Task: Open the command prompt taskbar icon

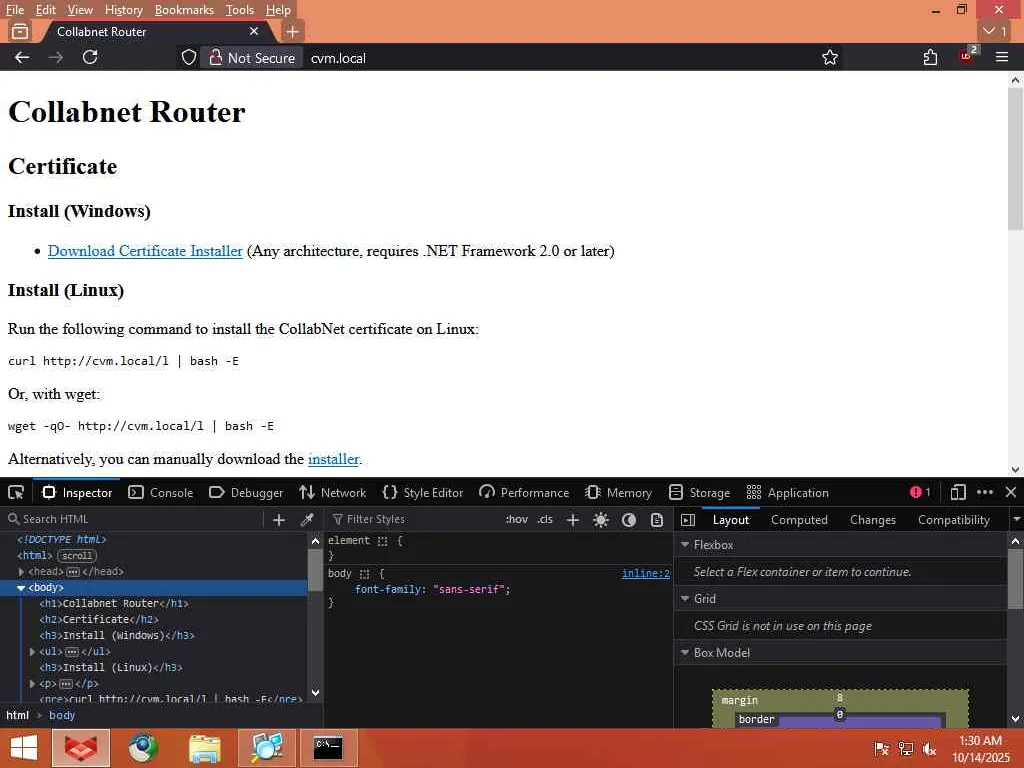Action: click(x=328, y=748)
